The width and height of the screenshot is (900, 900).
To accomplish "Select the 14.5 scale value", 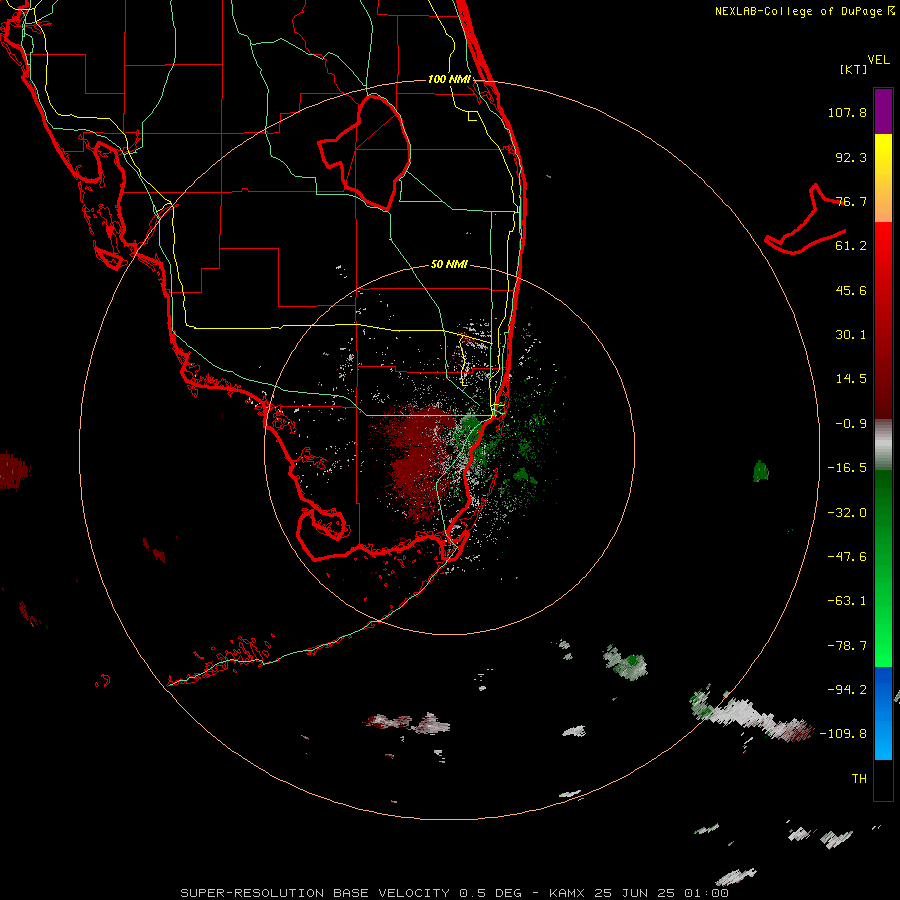I will [x=851, y=379].
